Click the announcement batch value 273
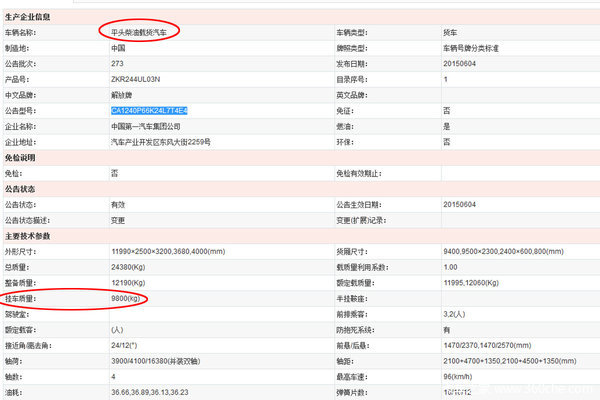The width and height of the screenshot is (600, 400). click(117, 64)
